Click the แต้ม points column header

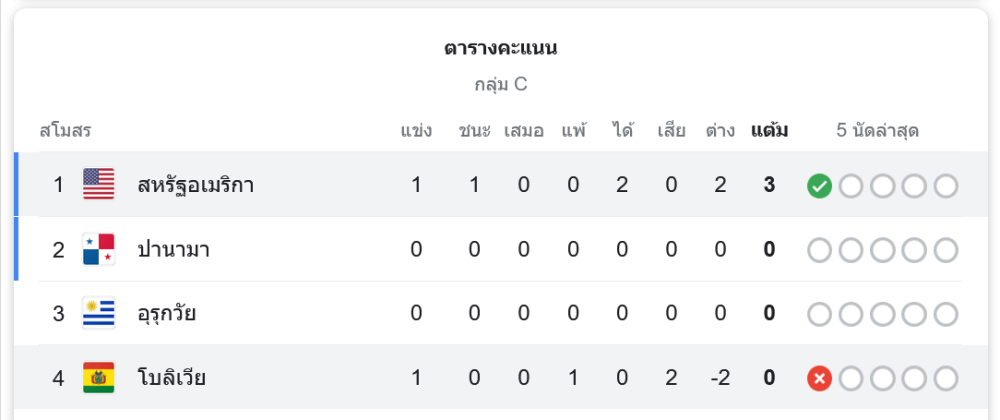tap(769, 130)
